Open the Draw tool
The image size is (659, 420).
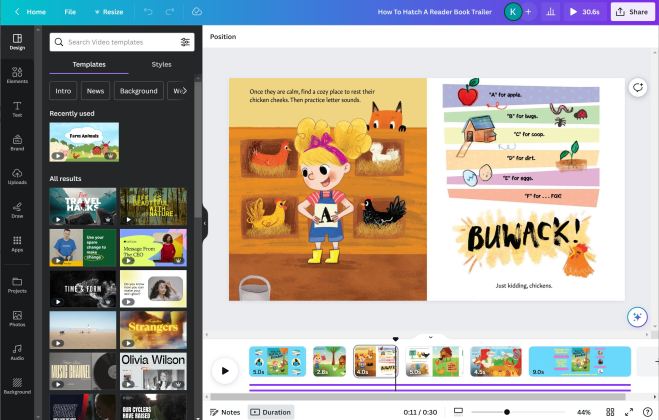(17, 209)
